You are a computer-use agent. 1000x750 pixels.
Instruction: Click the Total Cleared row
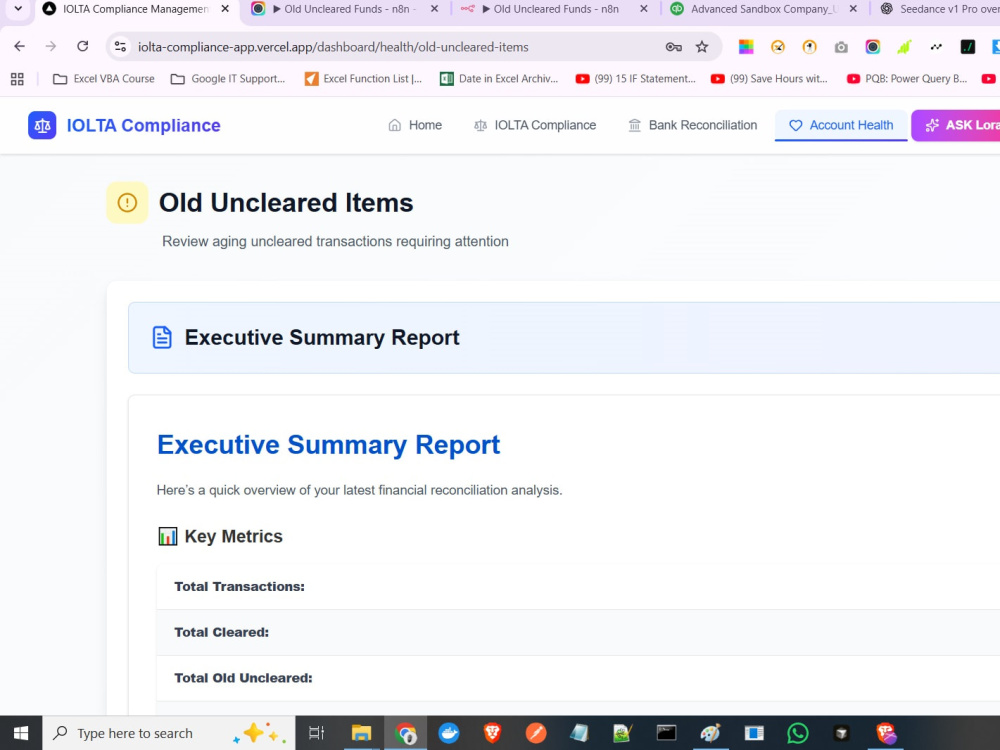(578, 633)
